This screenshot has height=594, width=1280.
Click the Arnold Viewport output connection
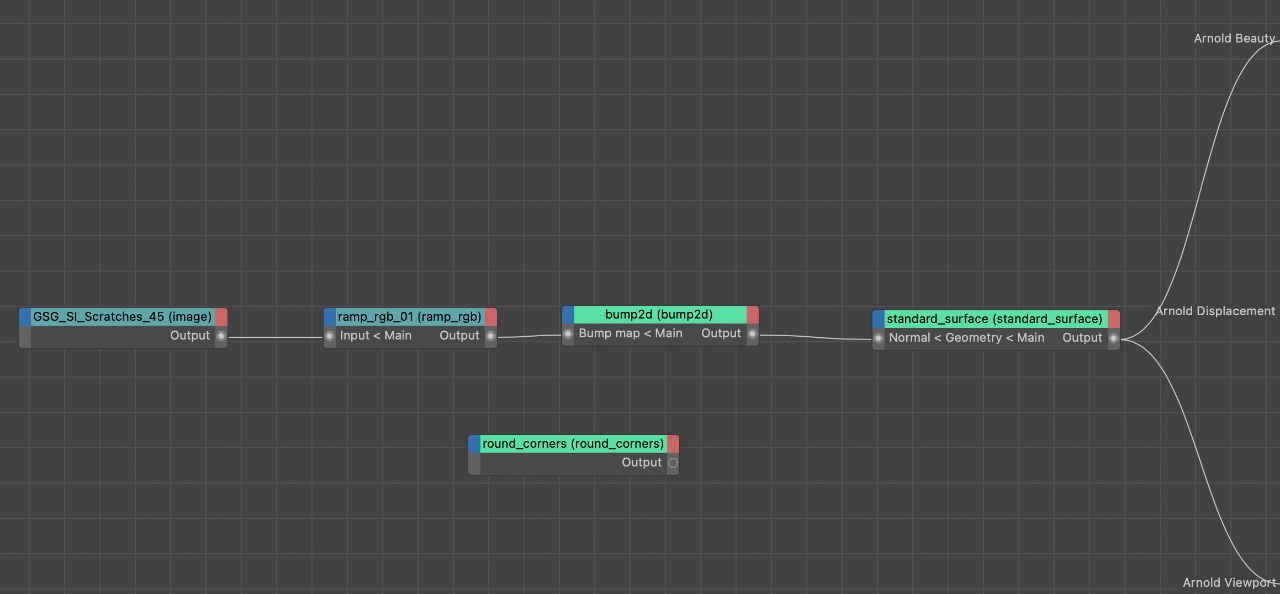tap(1231, 582)
